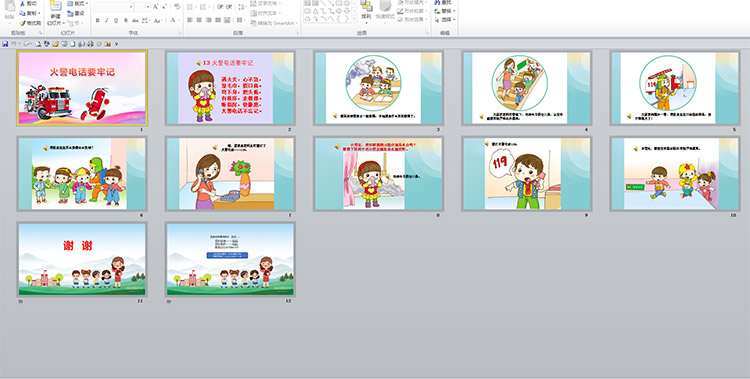750x379 pixels.
Task: Click the Copy (复制) button
Action: [x=30, y=13]
